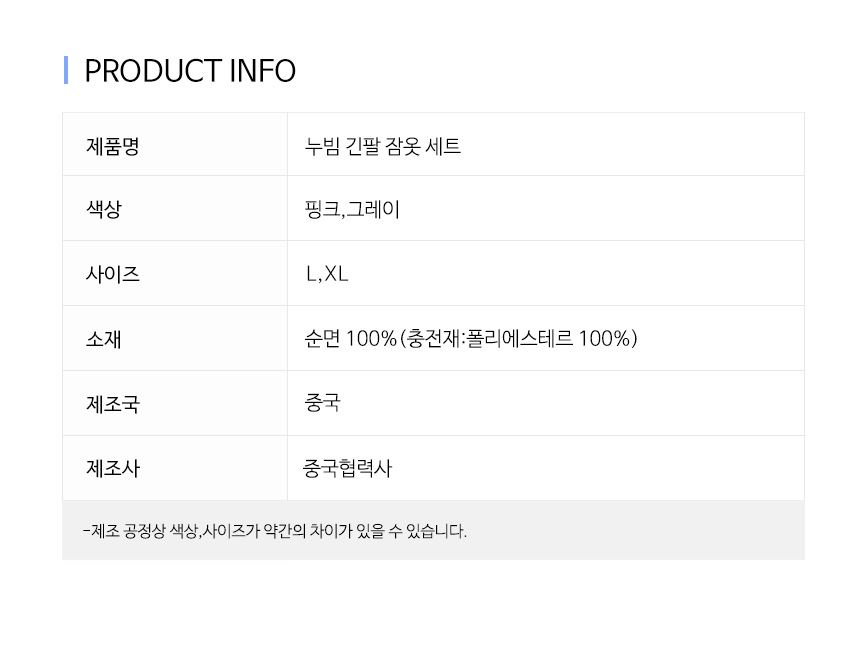Click the 핑크,그레이 color value
The height and width of the screenshot is (646, 860).
pyautogui.click(x=352, y=209)
